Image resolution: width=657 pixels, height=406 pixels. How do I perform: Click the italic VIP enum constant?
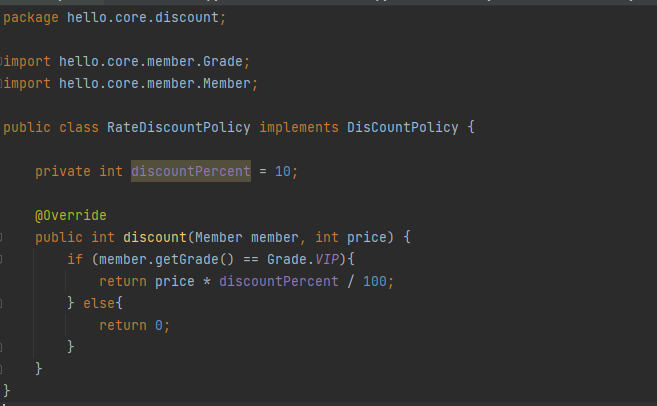pyautogui.click(x=327, y=259)
